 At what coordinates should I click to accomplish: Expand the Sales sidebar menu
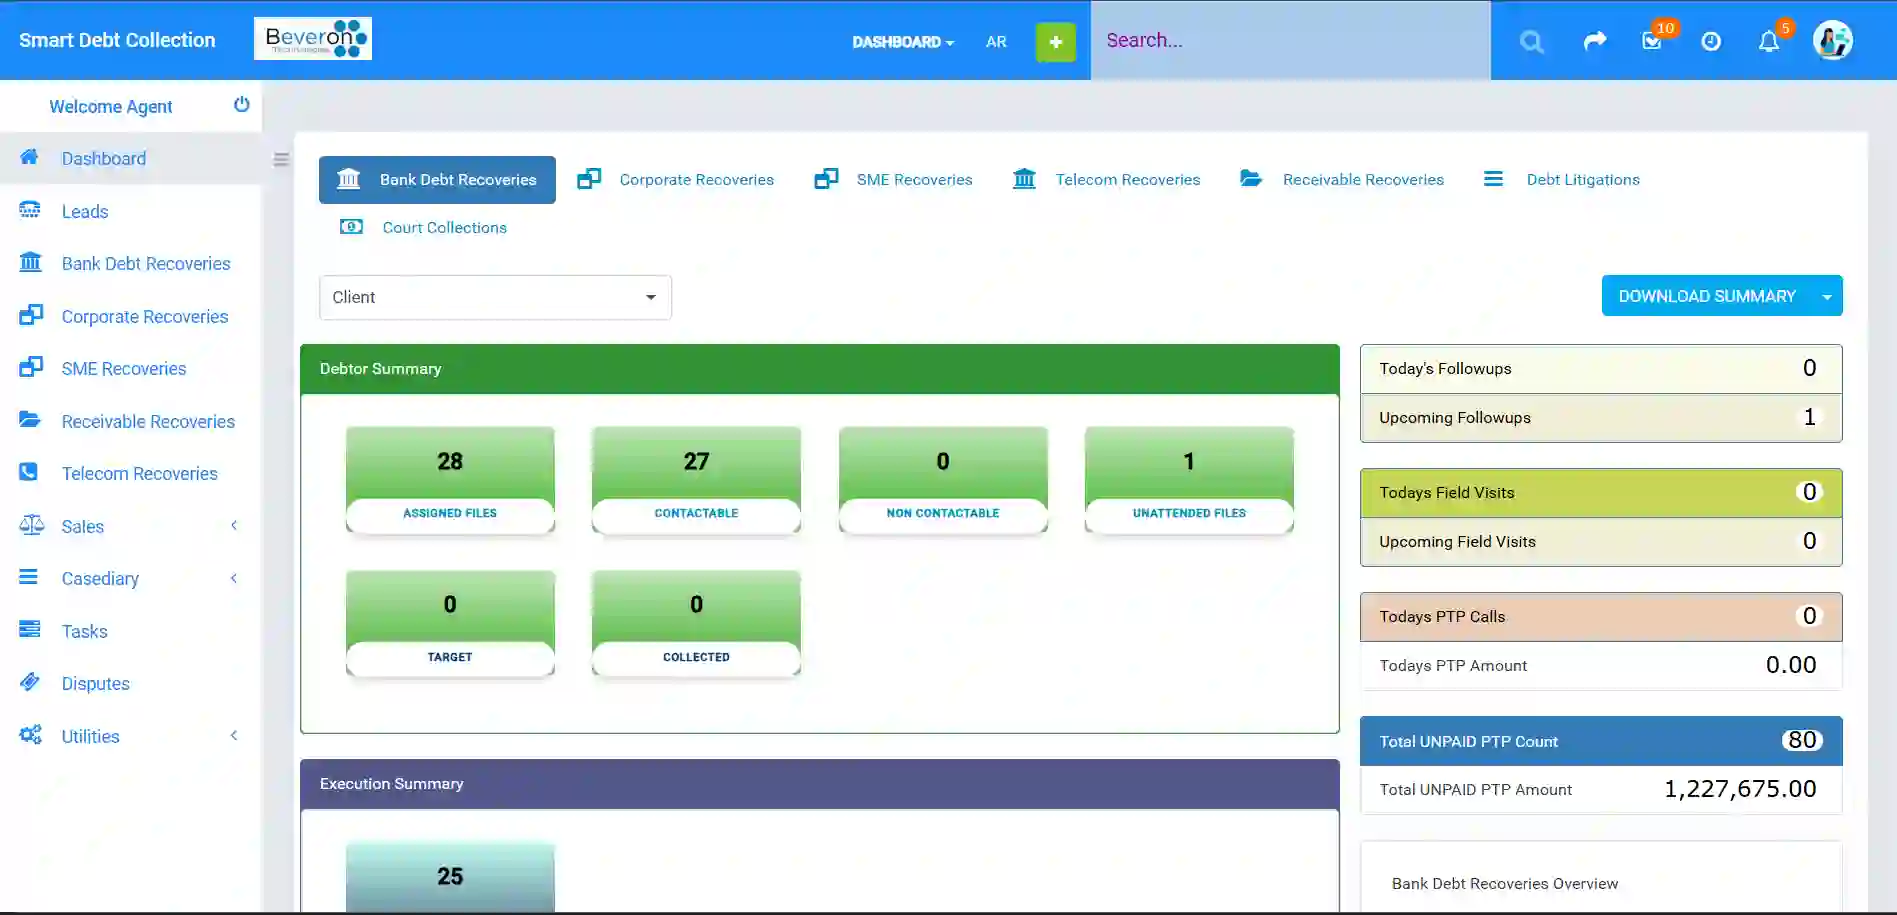130,527
